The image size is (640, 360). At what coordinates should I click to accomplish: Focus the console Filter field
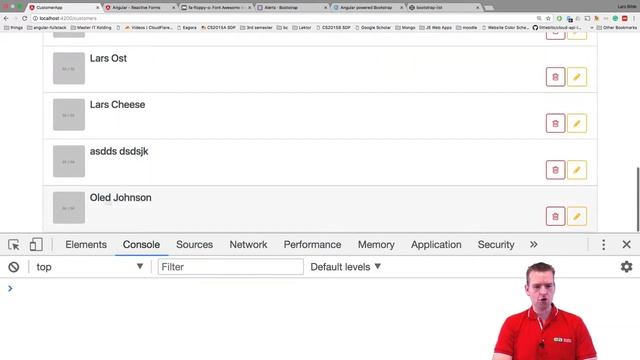click(x=231, y=267)
